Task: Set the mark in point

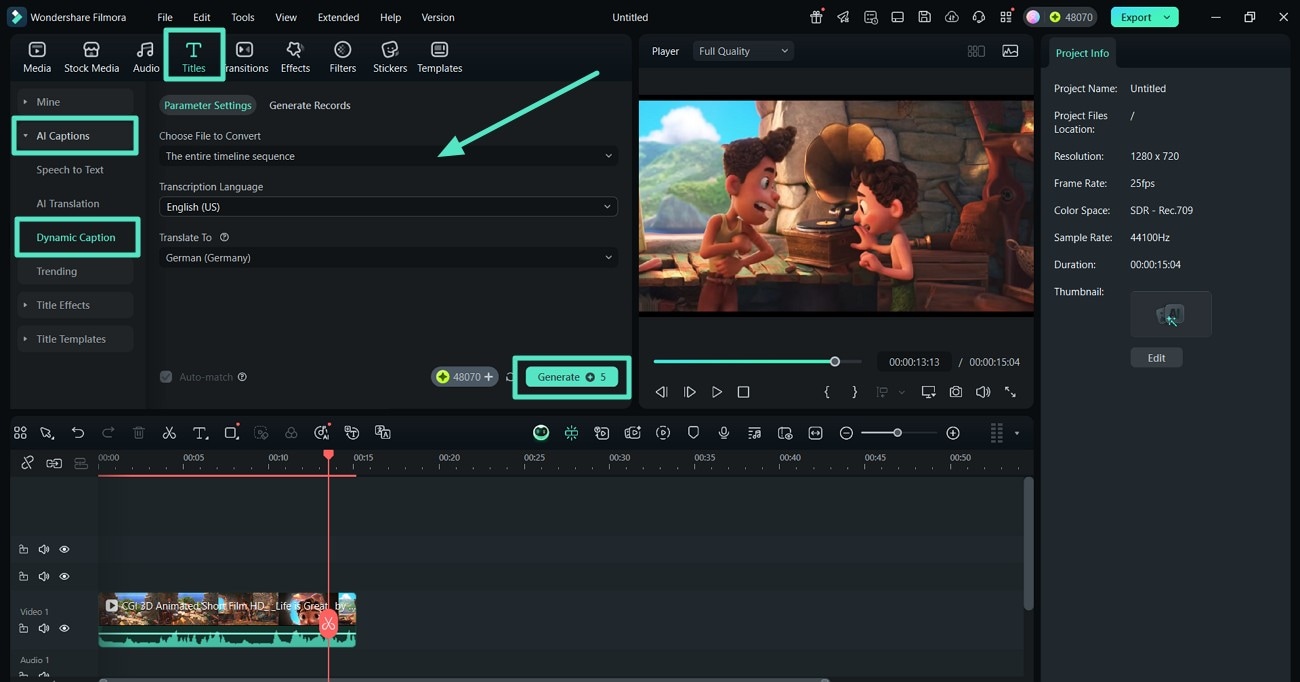Action: (x=827, y=392)
